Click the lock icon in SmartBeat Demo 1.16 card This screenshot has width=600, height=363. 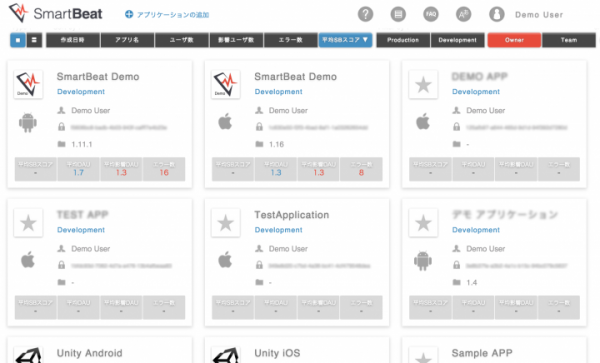pos(259,127)
